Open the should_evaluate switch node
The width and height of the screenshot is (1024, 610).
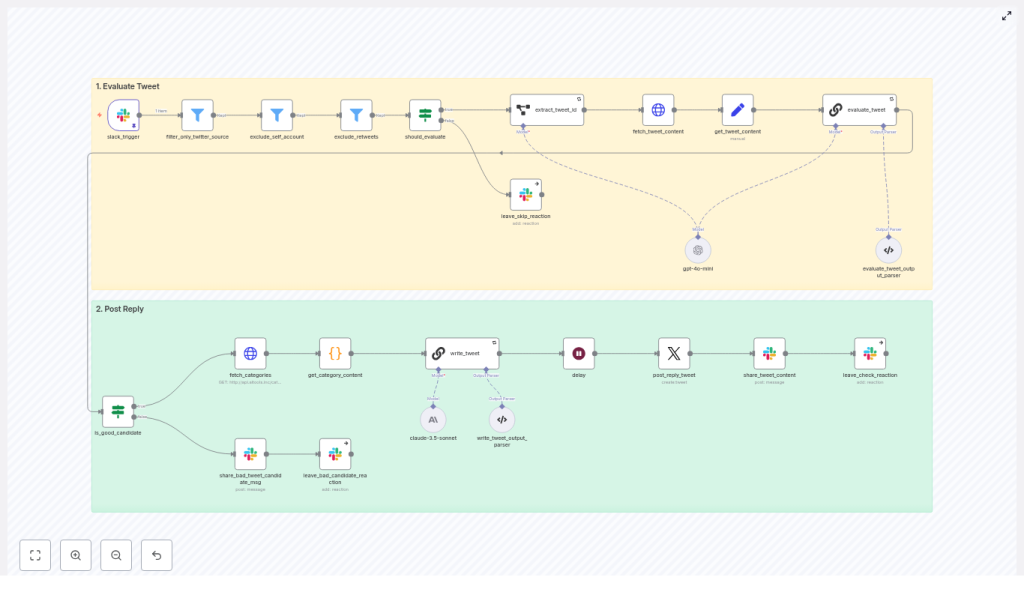click(423, 113)
